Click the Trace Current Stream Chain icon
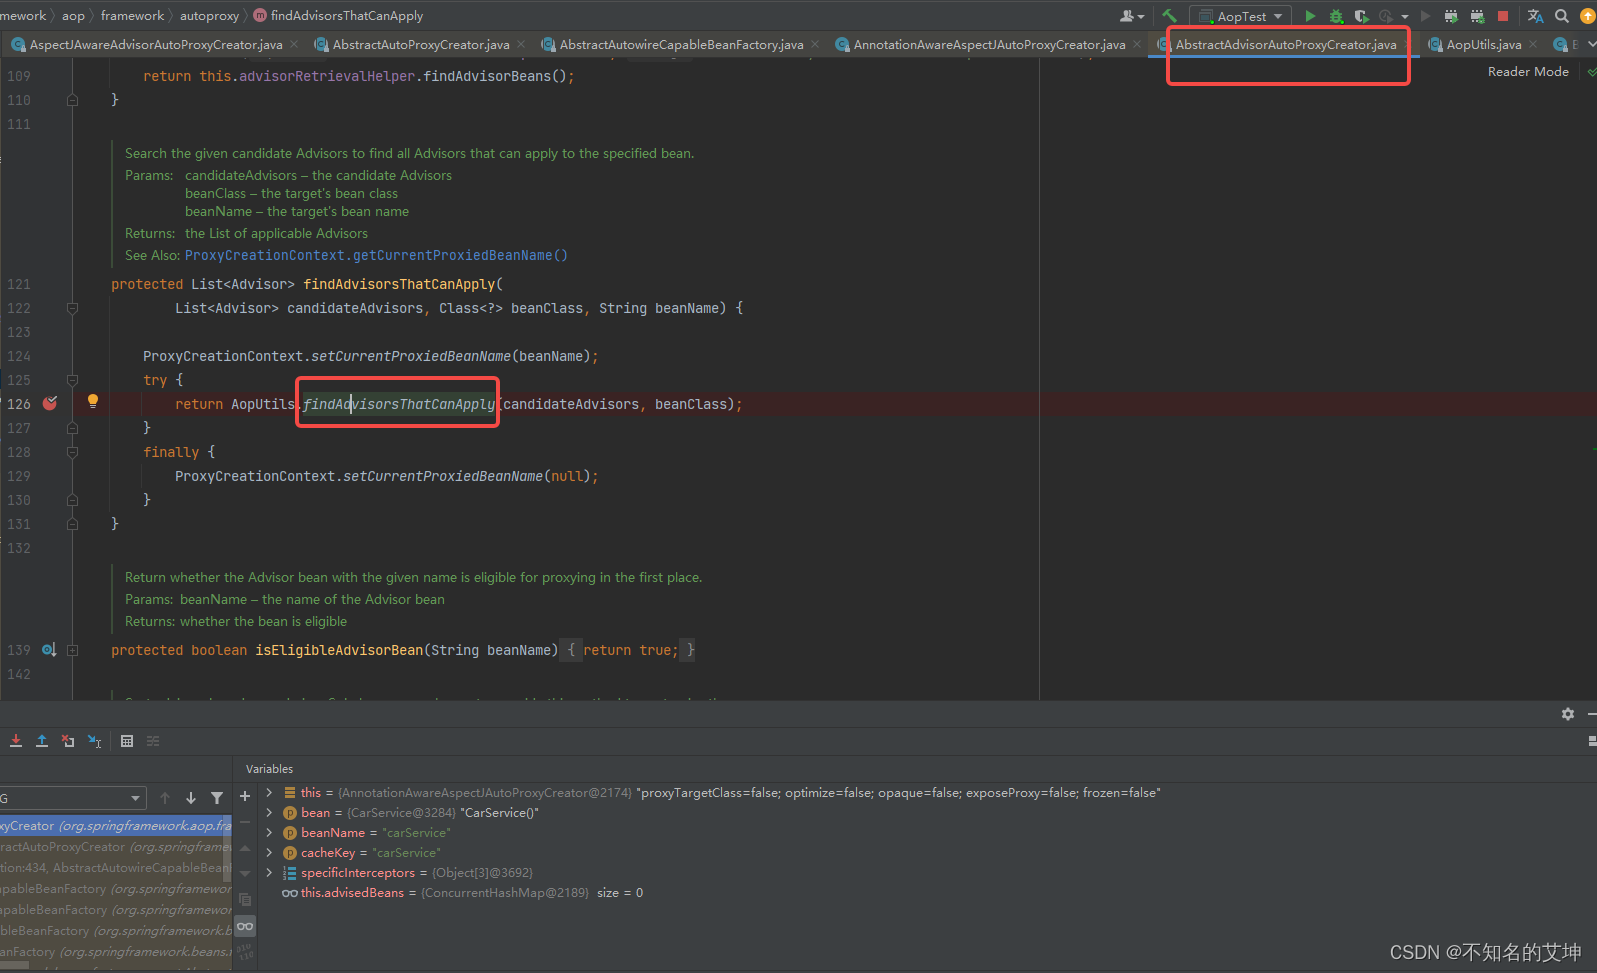Image resolution: width=1597 pixels, height=973 pixels. 153,741
